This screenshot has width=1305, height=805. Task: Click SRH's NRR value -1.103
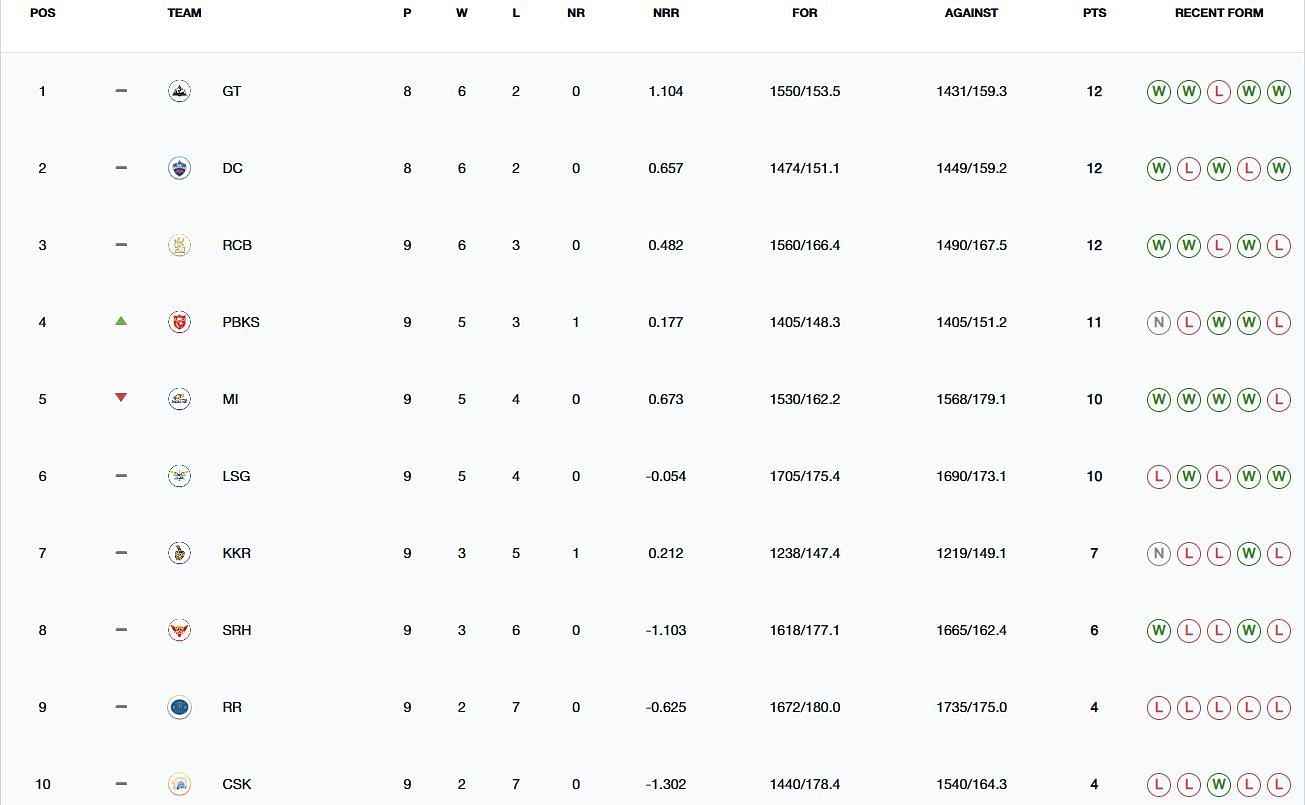[665, 630]
